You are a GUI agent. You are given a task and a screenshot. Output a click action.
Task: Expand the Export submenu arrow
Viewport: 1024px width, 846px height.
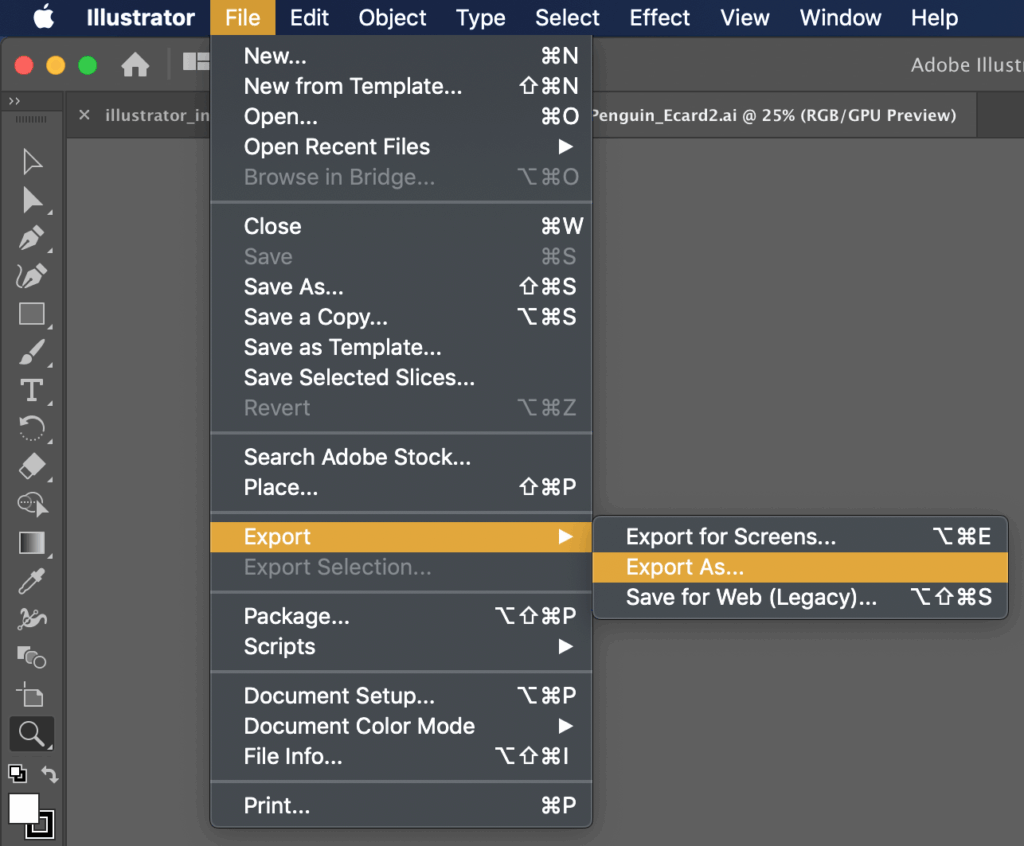[566, 537]
